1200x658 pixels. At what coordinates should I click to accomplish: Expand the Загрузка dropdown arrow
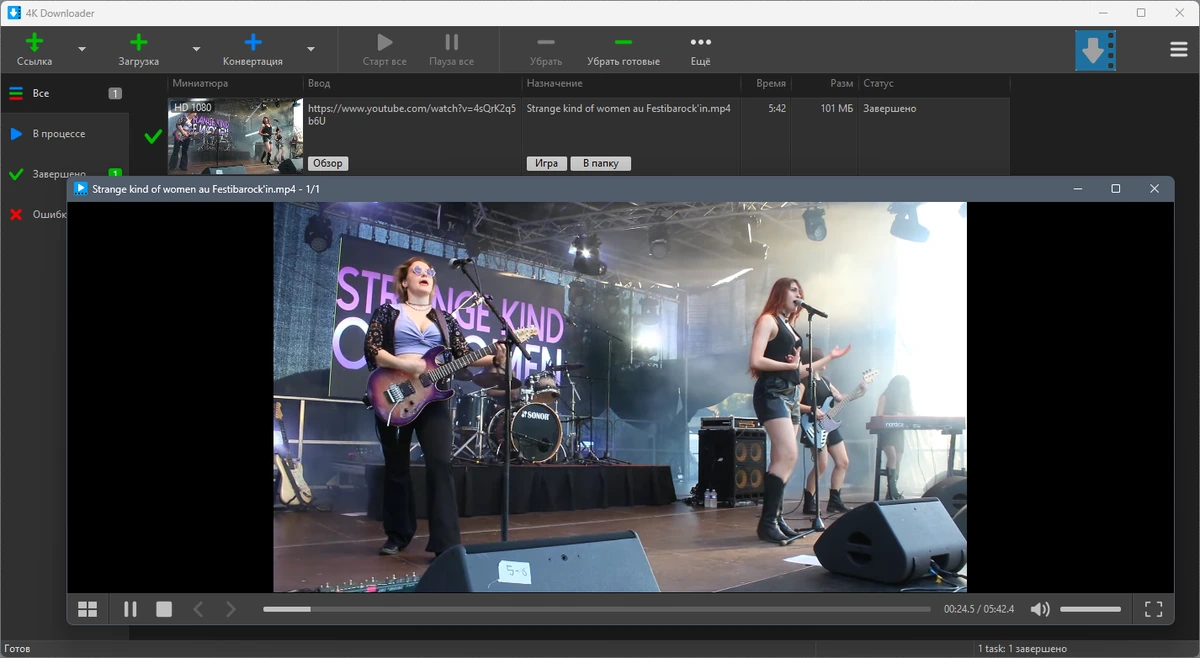tap(196, 49)
